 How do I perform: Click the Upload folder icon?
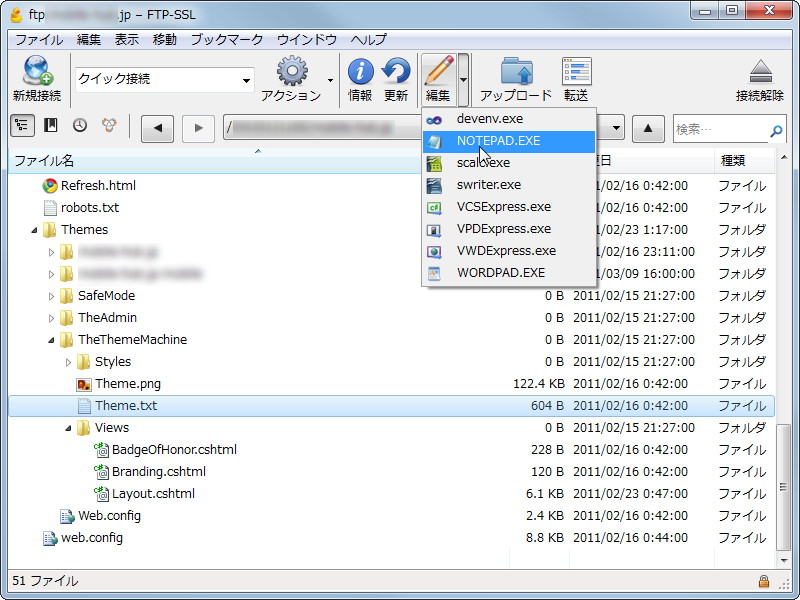pos(516,70)
